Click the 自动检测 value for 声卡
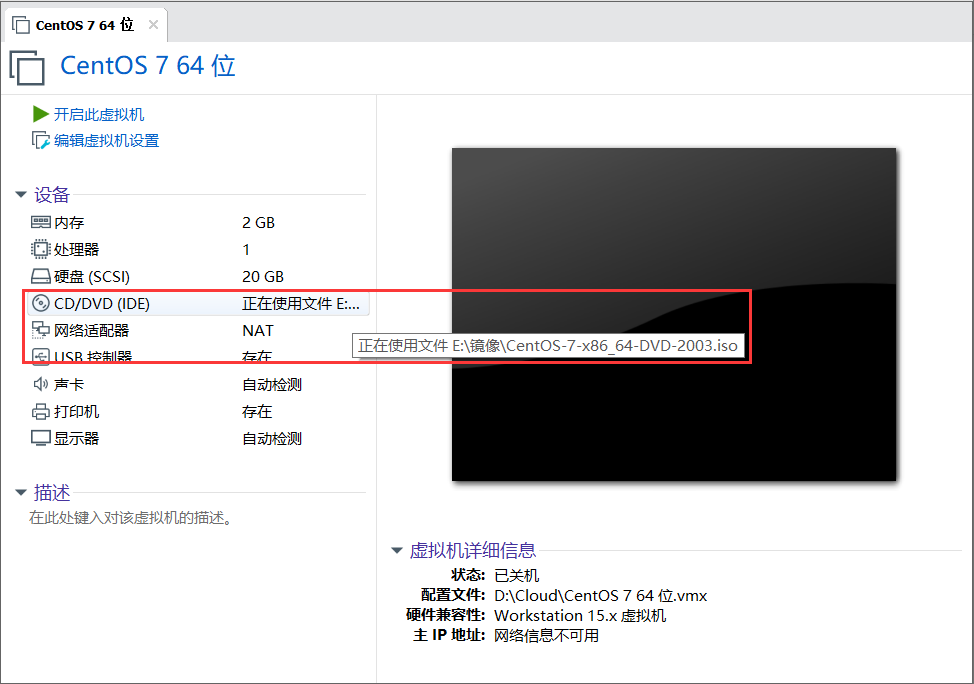Screen dimensions: 974x684 pos(271,385)
